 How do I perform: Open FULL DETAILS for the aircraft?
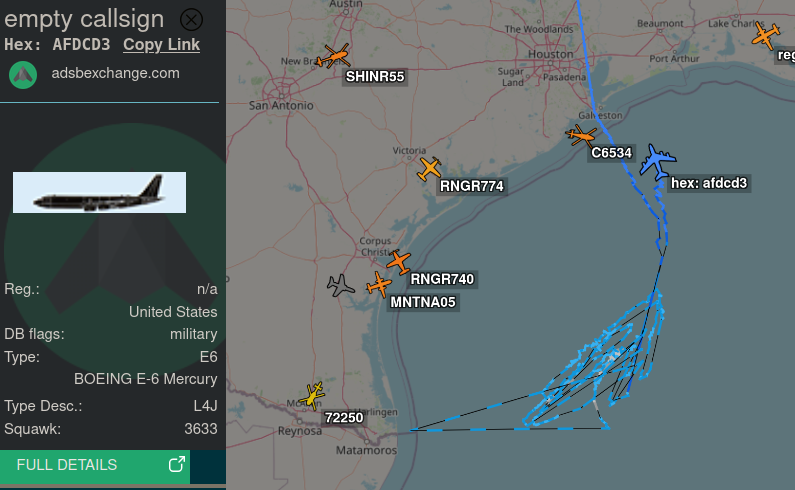click(x=95, y=465)
